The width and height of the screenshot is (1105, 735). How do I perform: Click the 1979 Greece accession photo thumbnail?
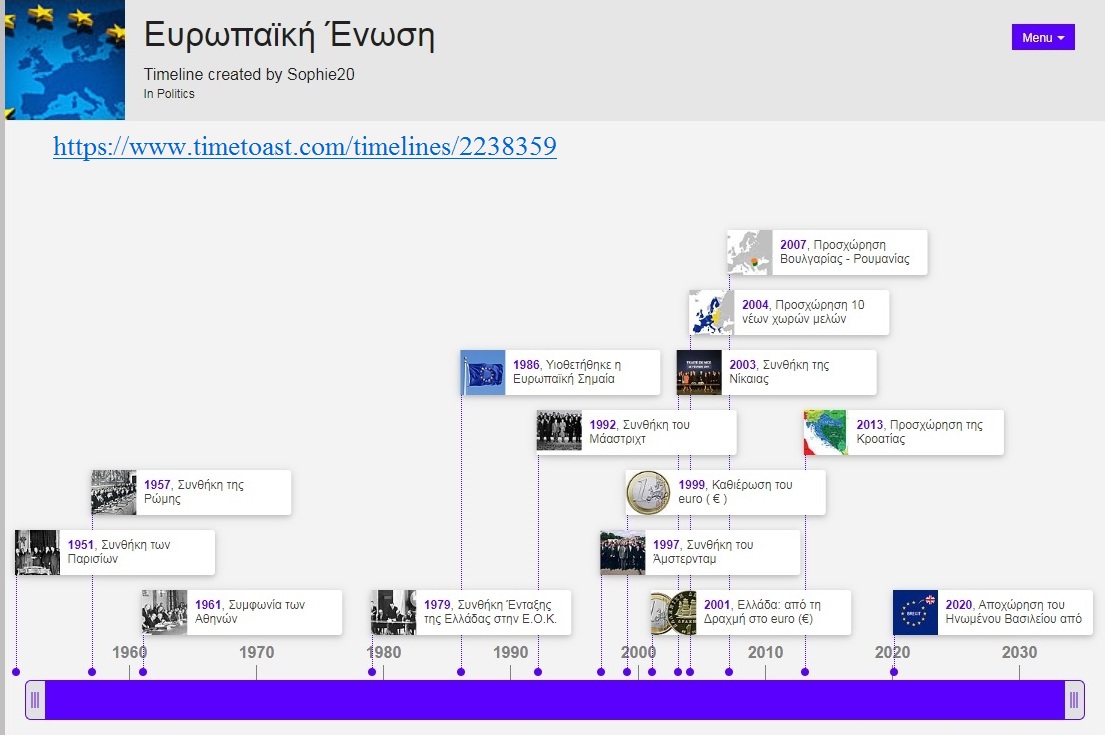pyautogui.click(x=393, y=612)
